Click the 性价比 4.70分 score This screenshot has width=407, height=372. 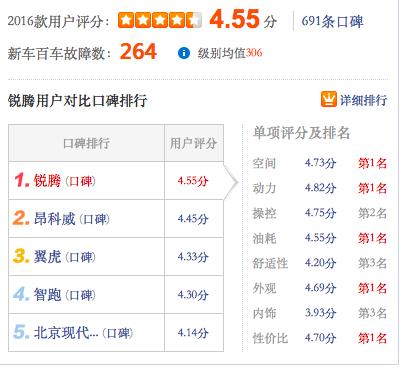(320, 338)
